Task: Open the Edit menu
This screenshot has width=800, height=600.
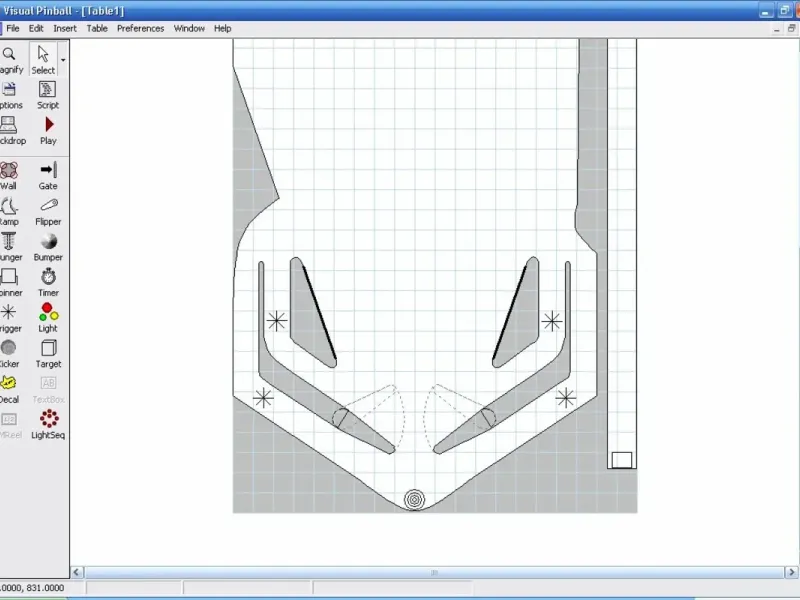Action: coord(36,29)
